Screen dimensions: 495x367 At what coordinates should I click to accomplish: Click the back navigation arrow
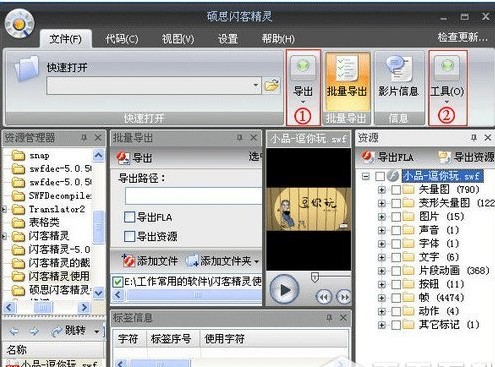(14, 331)
